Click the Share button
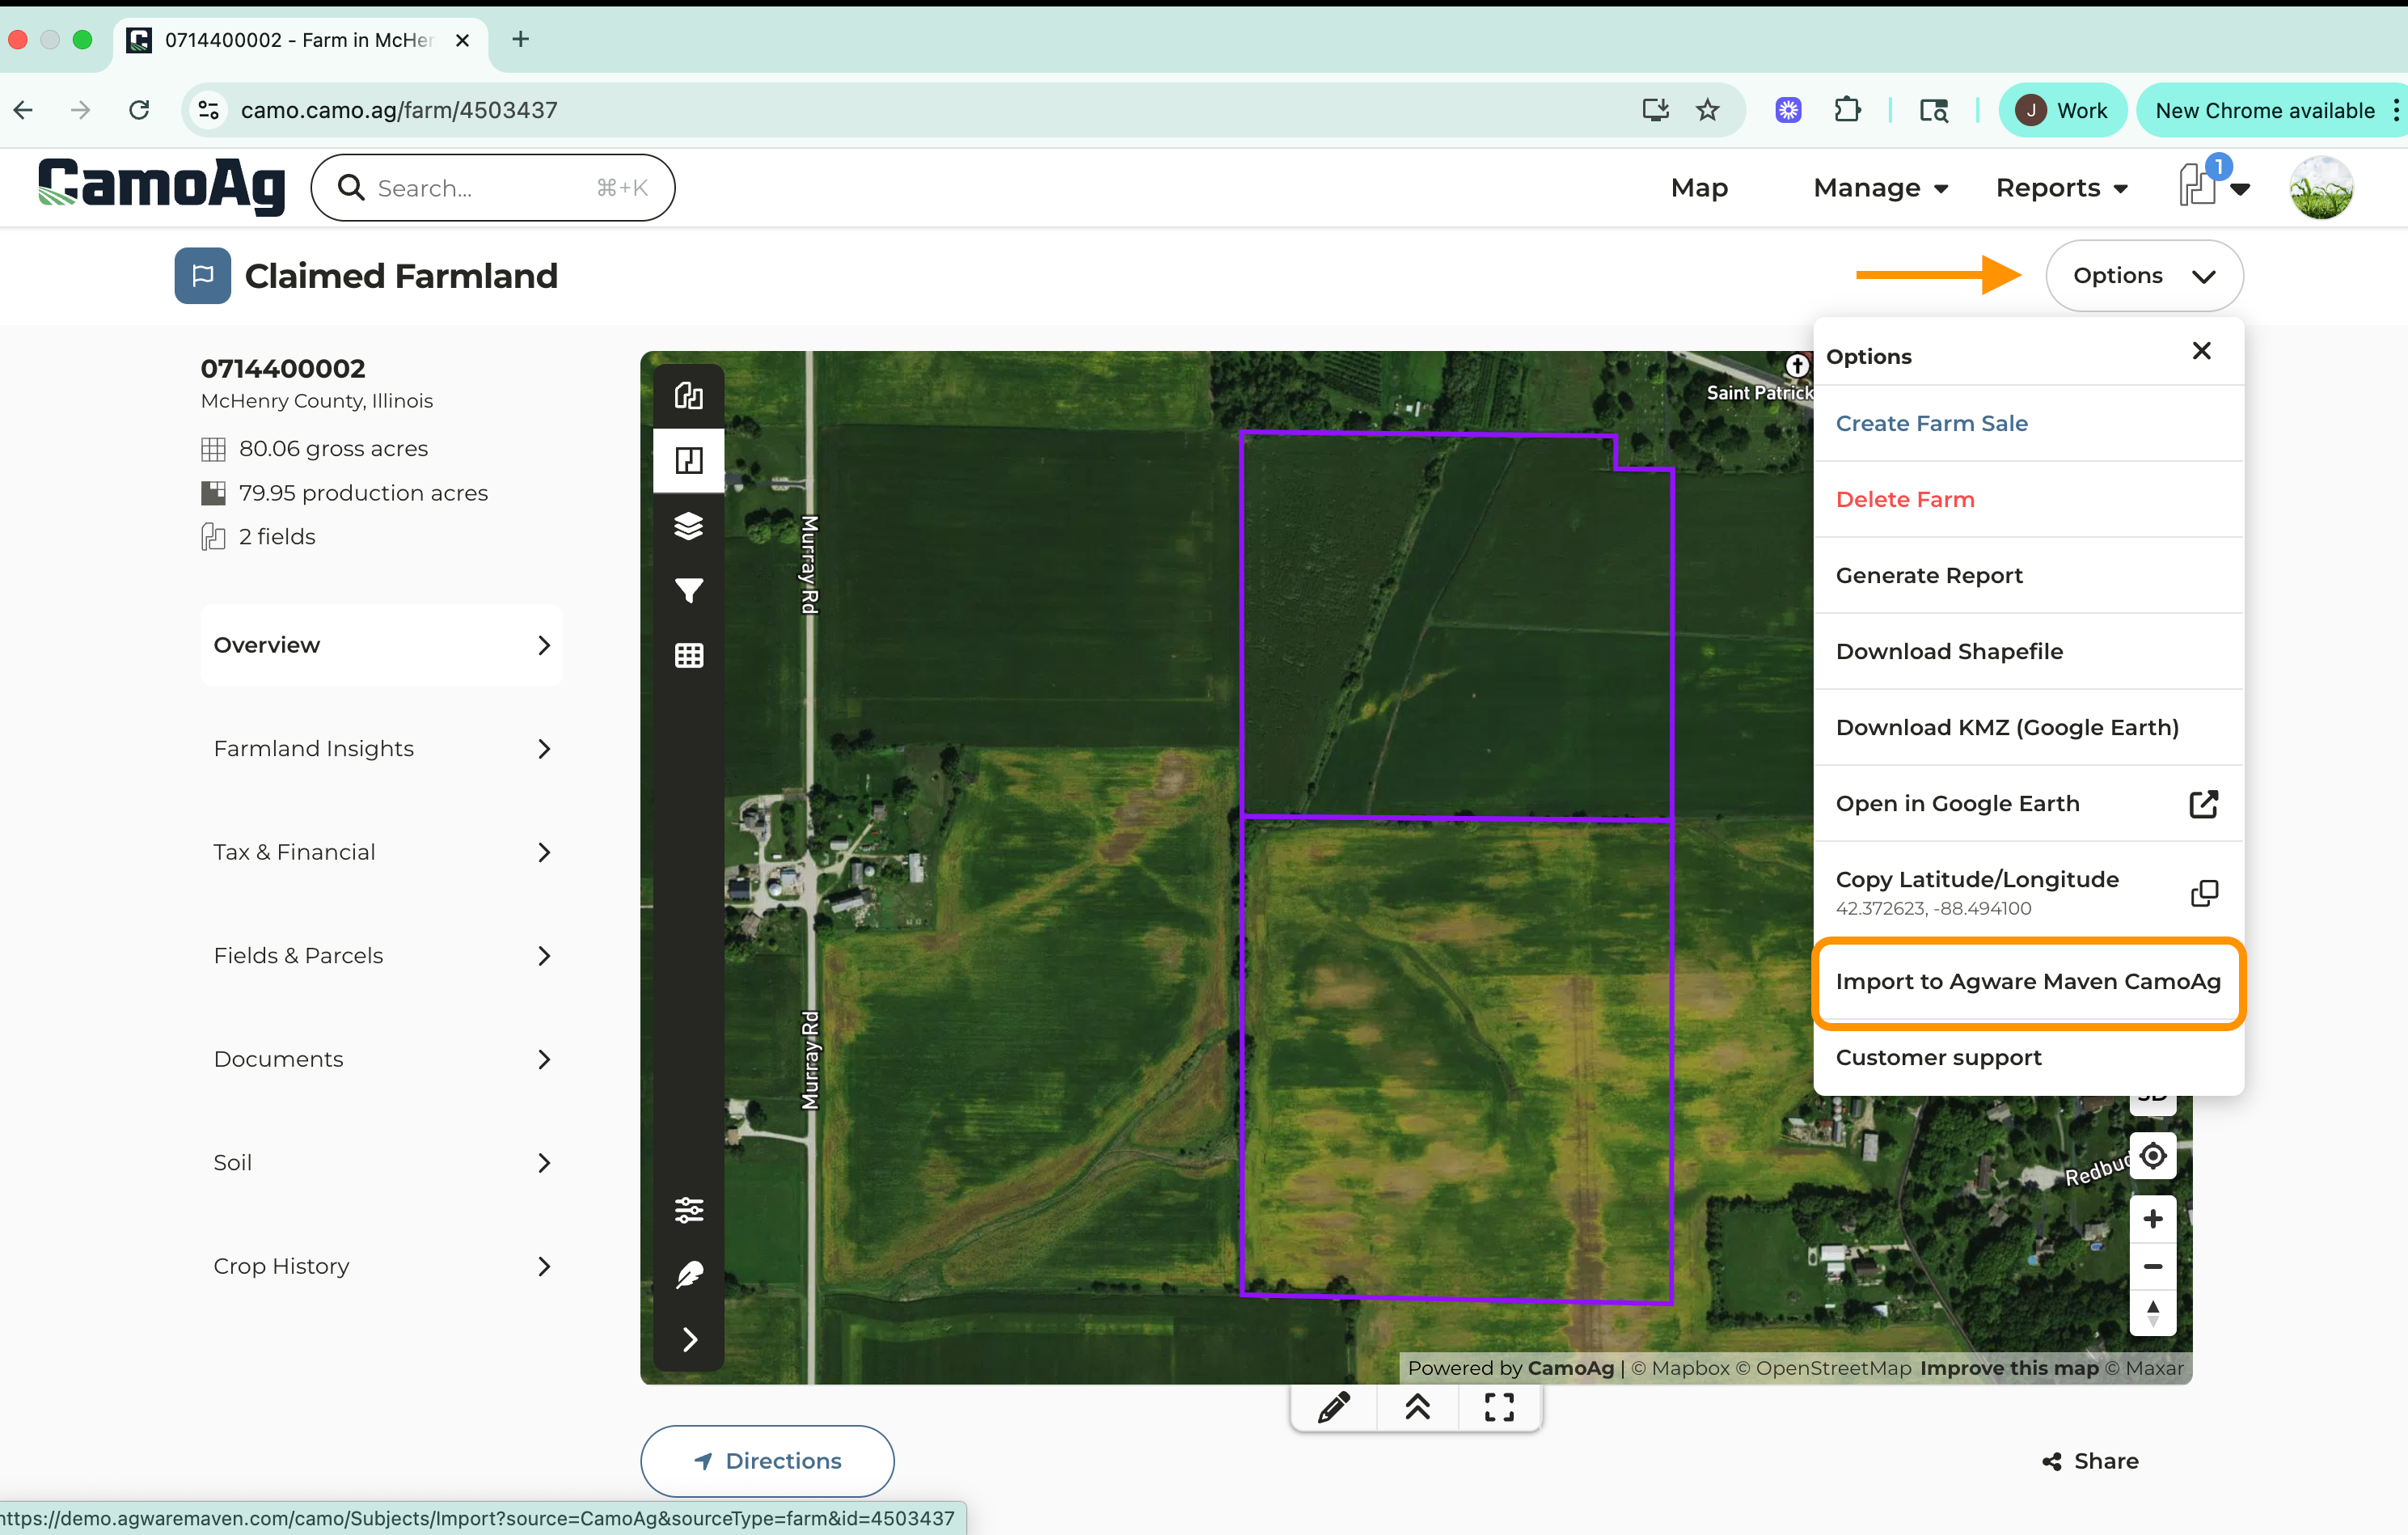 [x=2090, y=1461]
